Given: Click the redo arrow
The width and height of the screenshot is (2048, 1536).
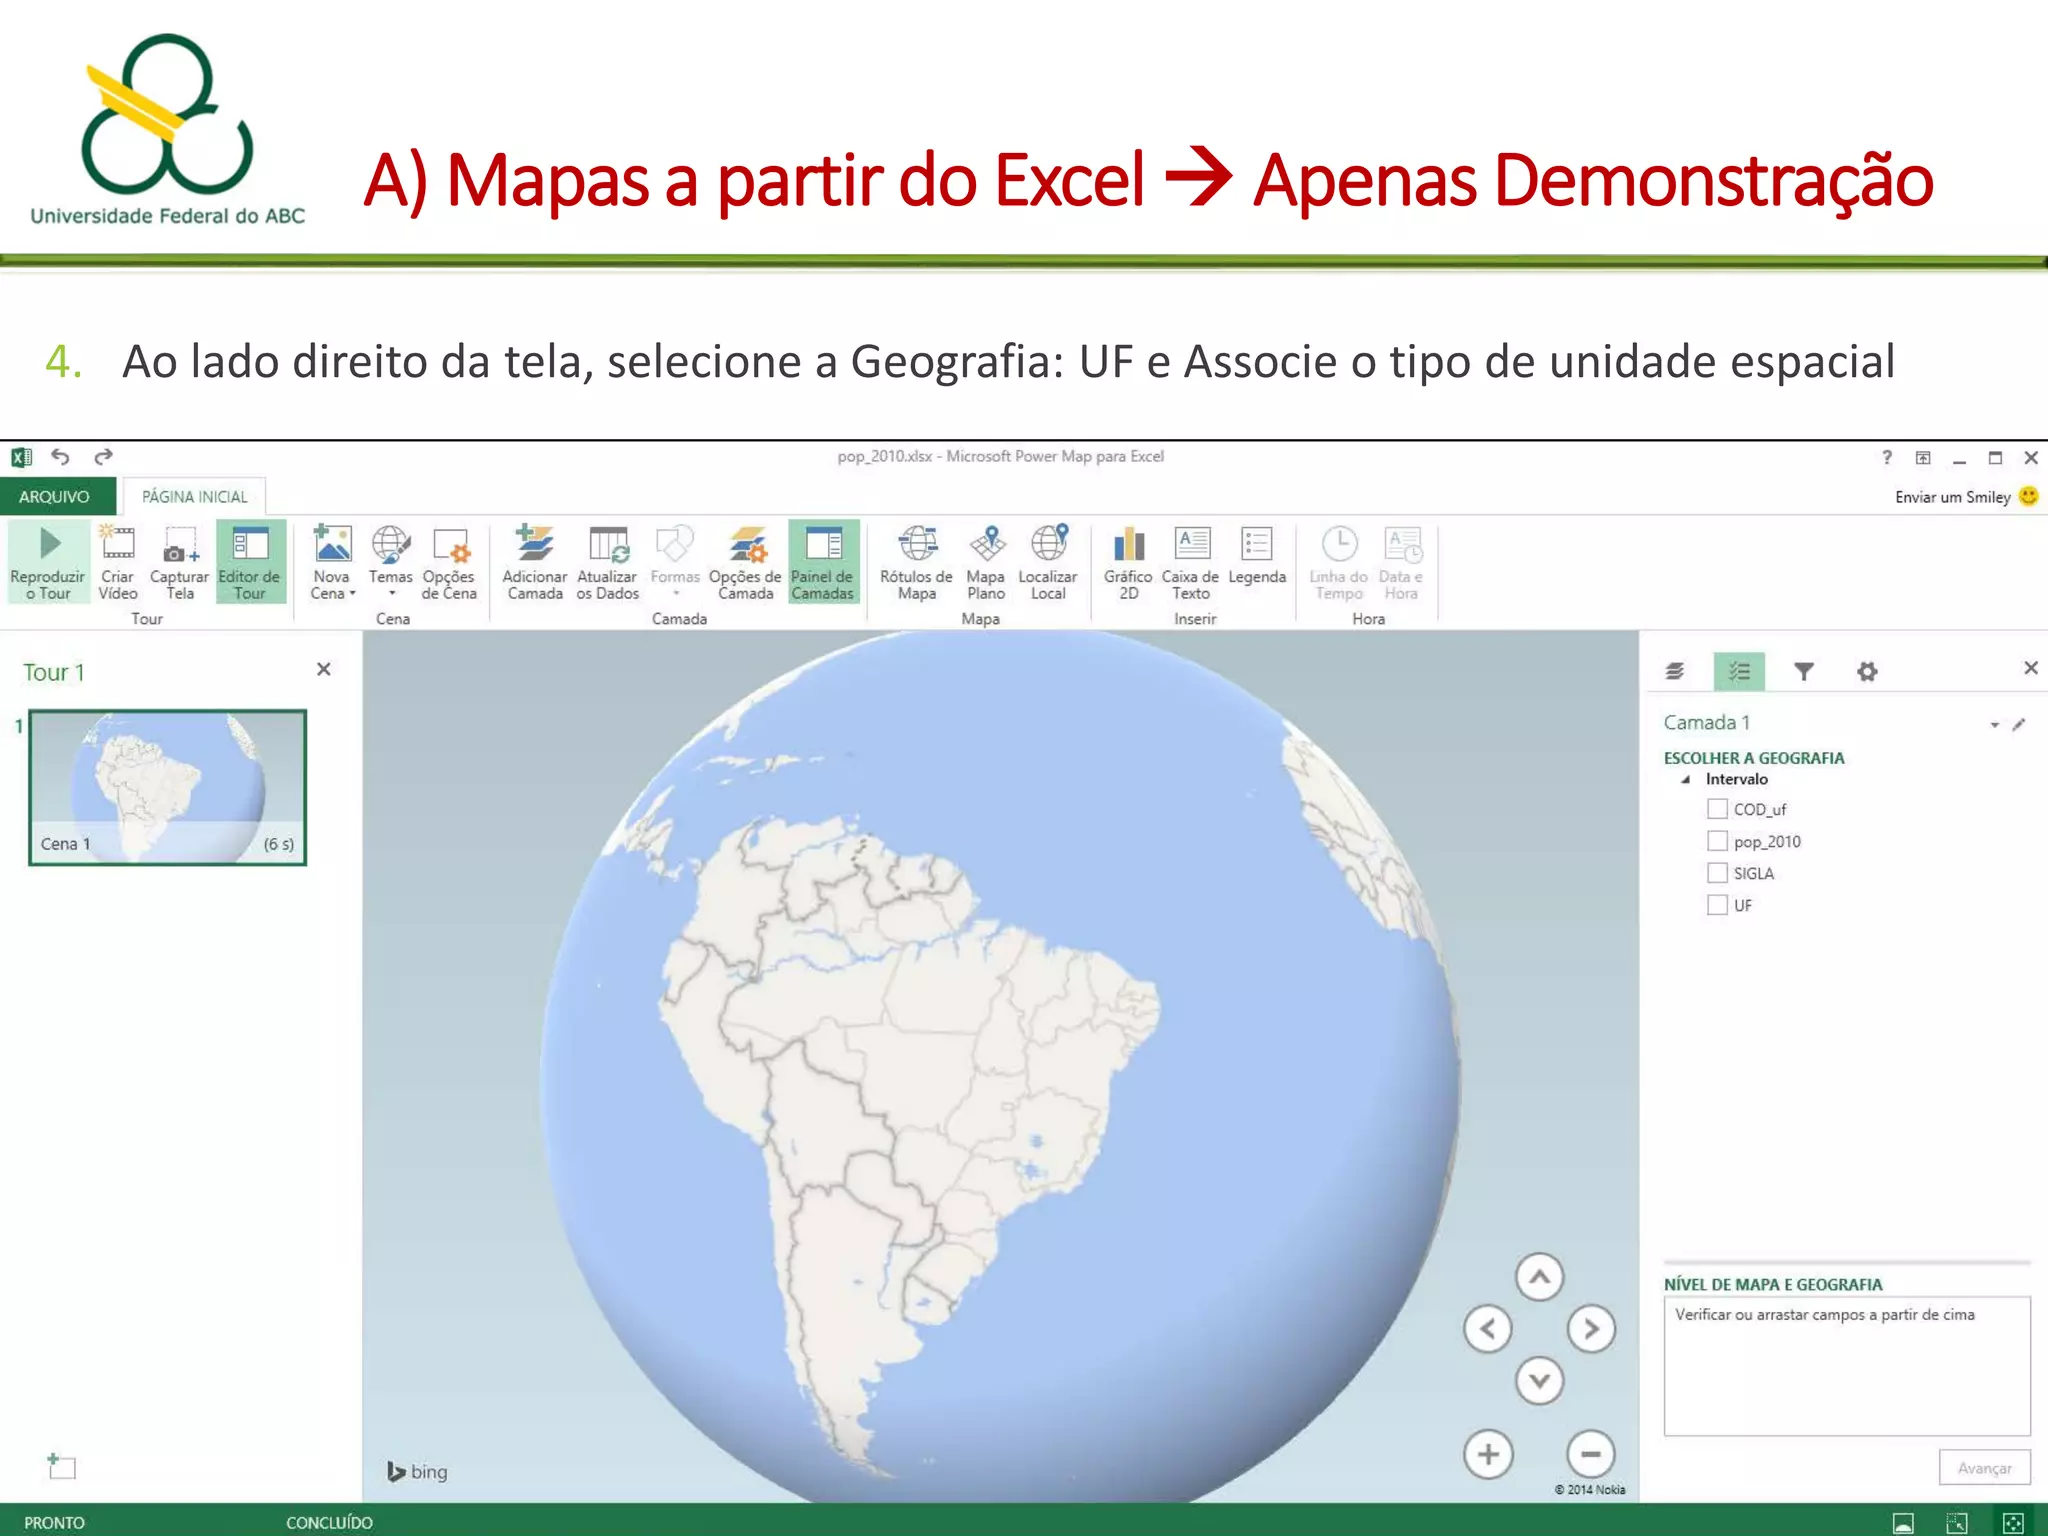Looking at the screenshot, I should click(x=103, y=457).
